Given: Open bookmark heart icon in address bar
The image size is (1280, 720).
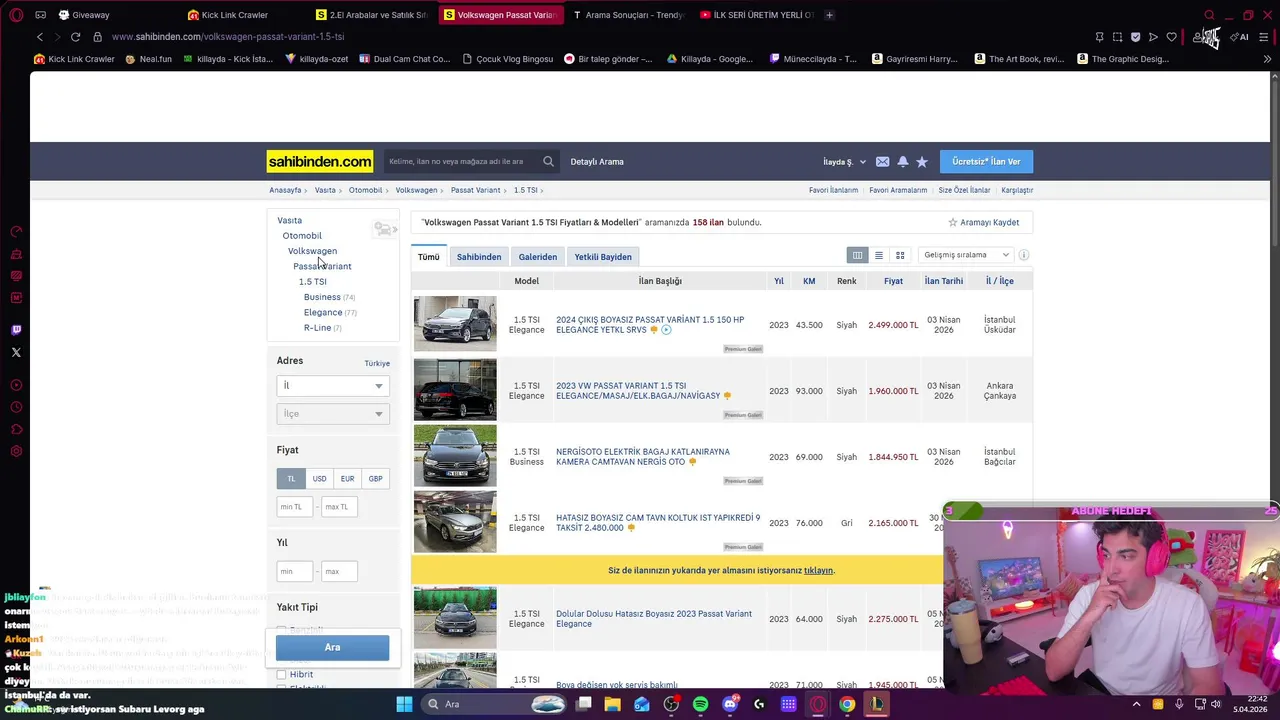Looking at the screenshot, I should tap(1171, 37).
